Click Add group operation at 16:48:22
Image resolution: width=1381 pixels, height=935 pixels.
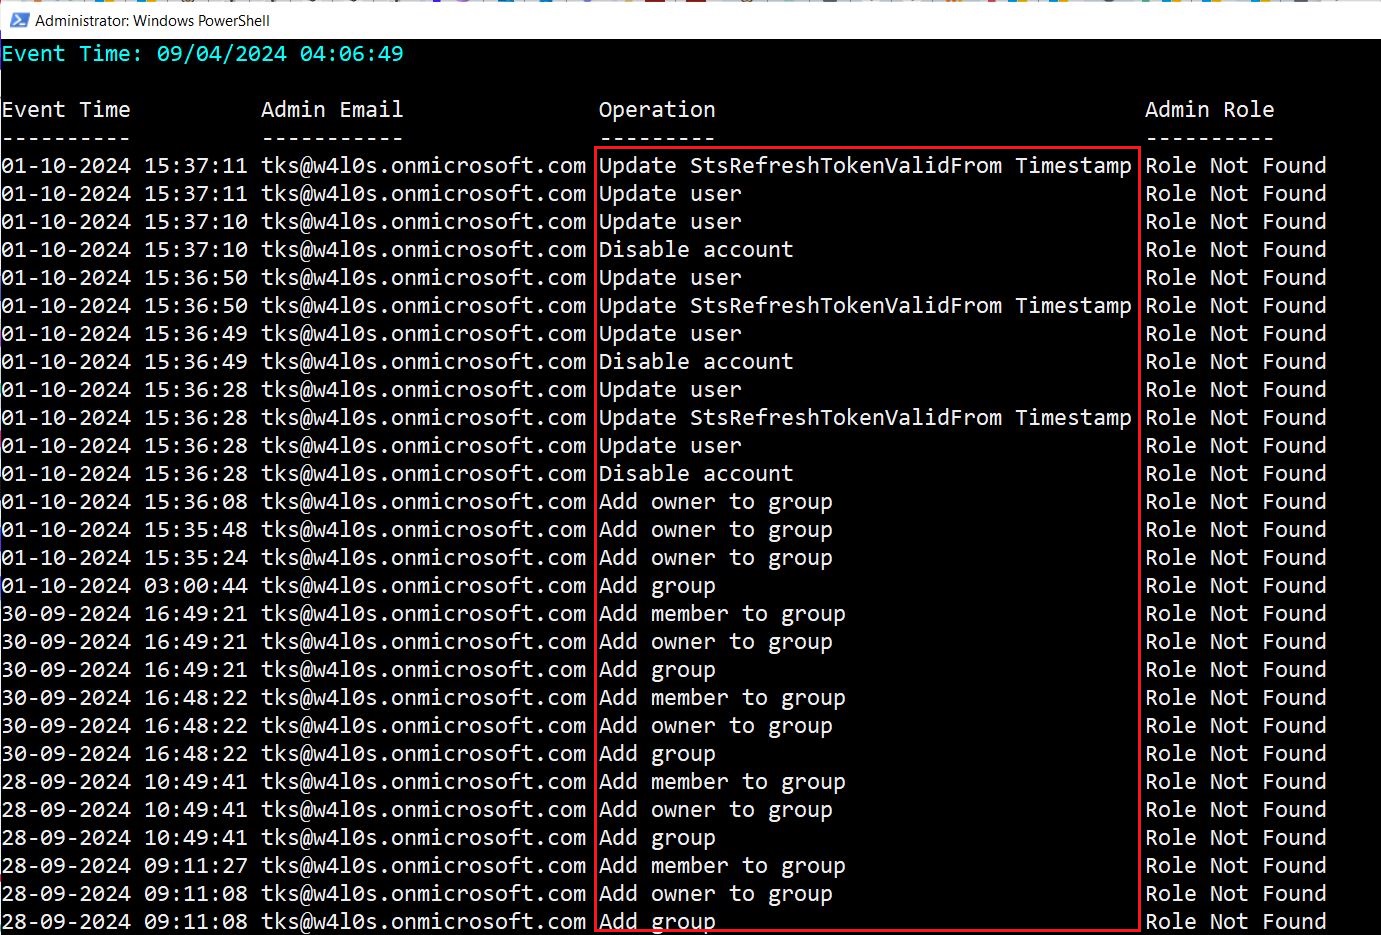point(657,754)
